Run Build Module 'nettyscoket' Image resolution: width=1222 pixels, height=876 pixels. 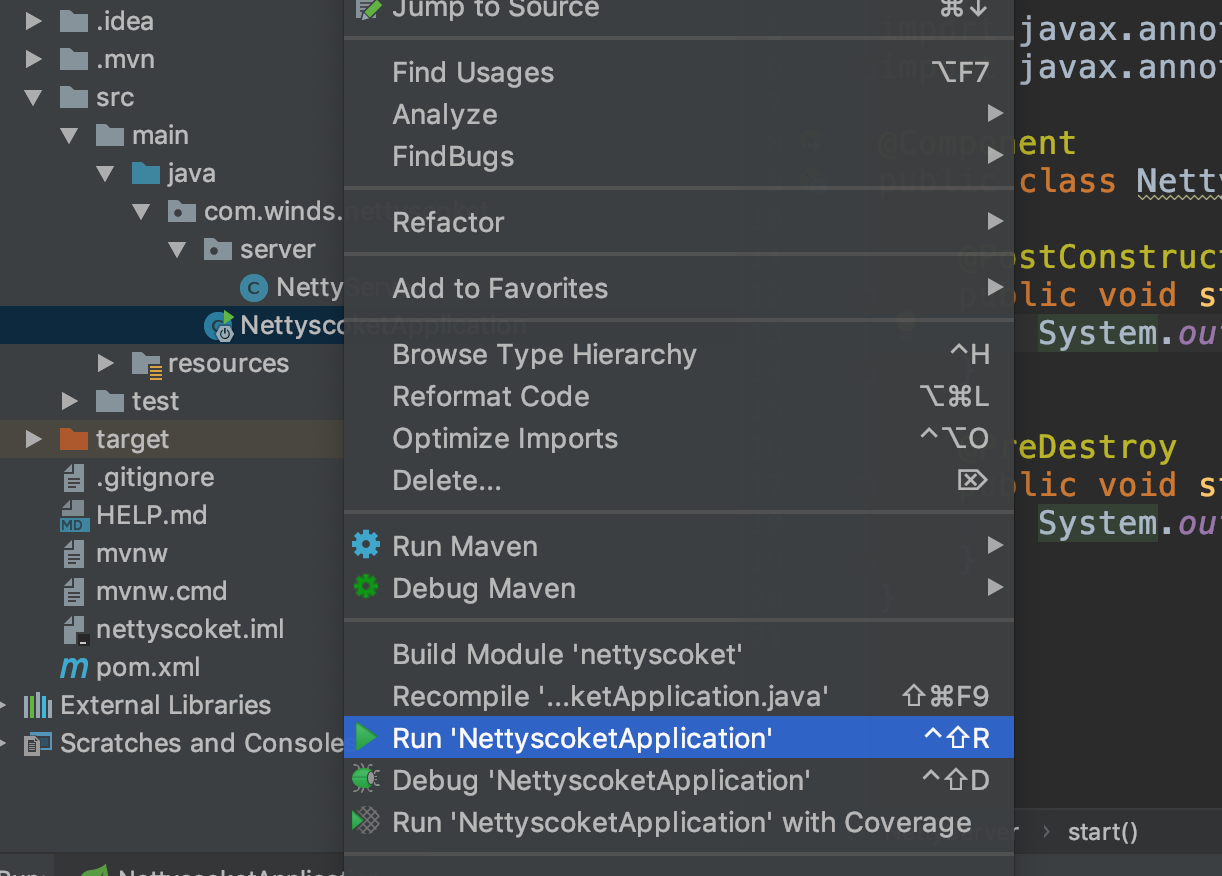pyautogui.click(x=567, y=654)
